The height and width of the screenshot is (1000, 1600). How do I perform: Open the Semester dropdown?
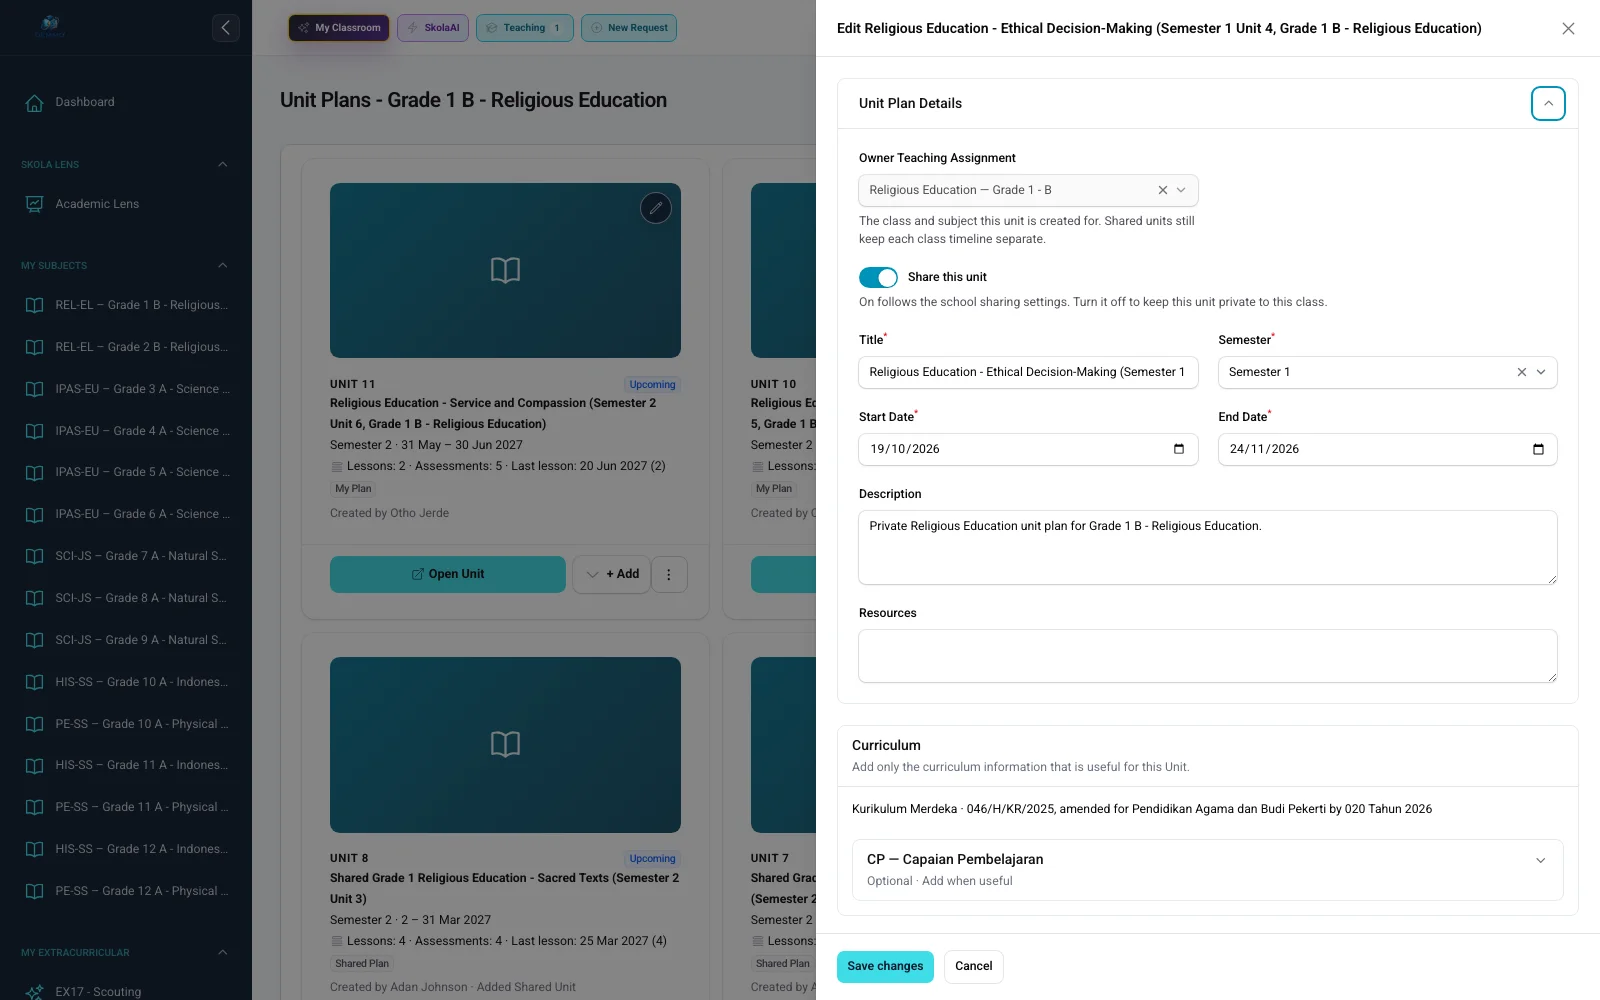click(x=1541, y=372)
